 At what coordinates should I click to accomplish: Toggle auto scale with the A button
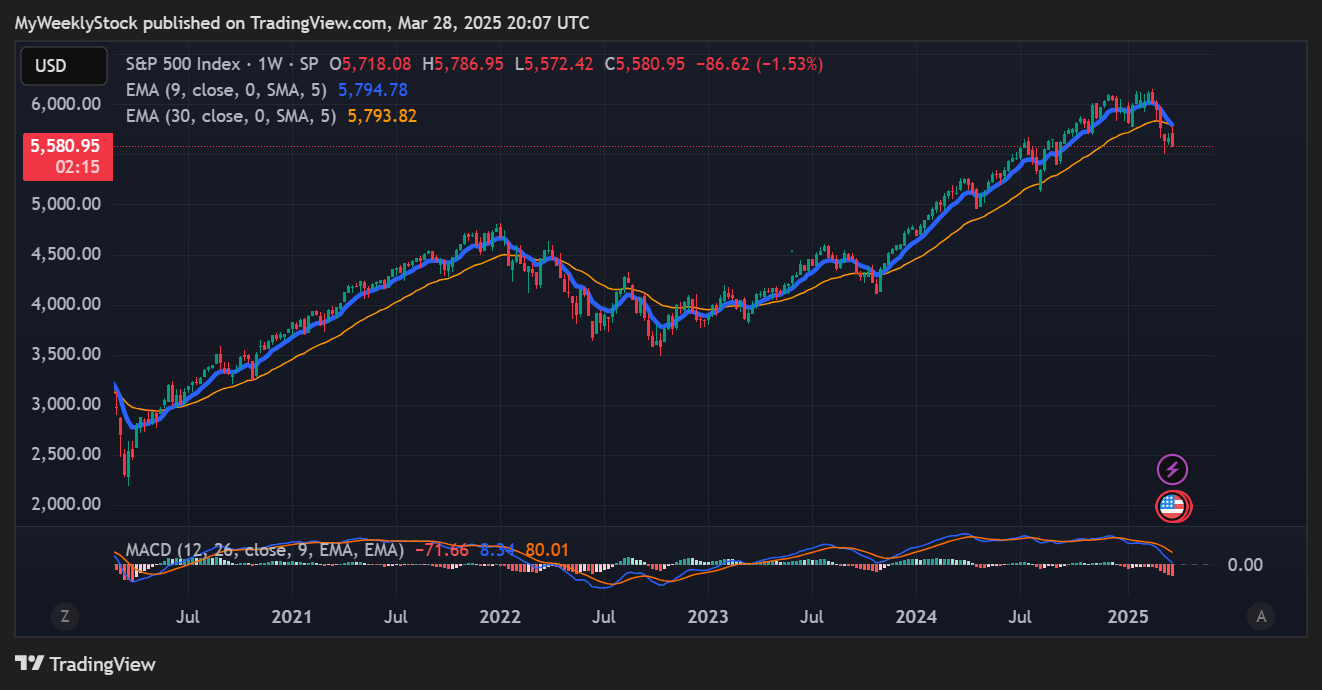(x=1261, y=616)
